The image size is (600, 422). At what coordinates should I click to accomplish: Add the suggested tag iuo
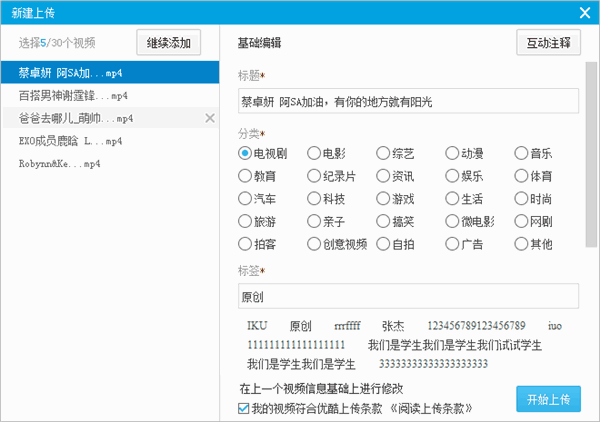point(555,326)
